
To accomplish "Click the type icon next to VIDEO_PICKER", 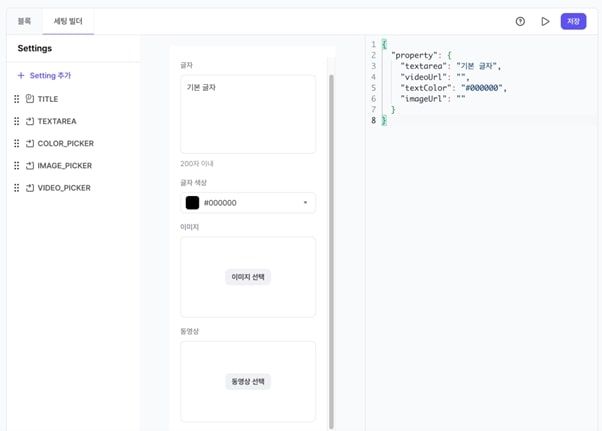I will coord(30,187).
